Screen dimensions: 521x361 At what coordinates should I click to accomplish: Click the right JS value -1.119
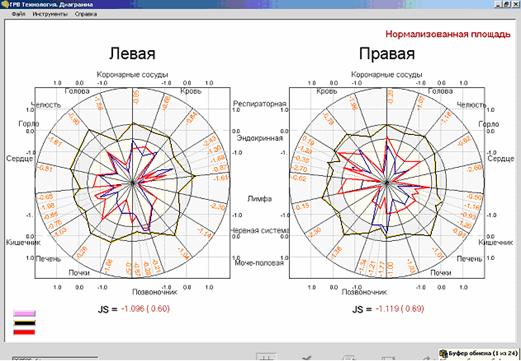tap(388, 309)
